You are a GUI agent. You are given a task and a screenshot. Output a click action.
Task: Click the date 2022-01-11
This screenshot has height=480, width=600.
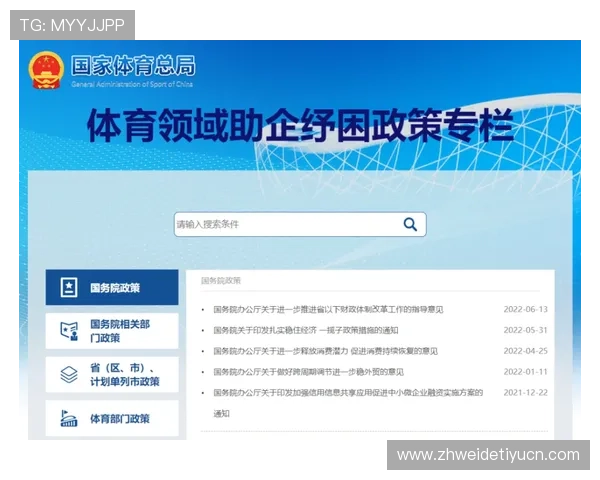click(x=525, y=372)
